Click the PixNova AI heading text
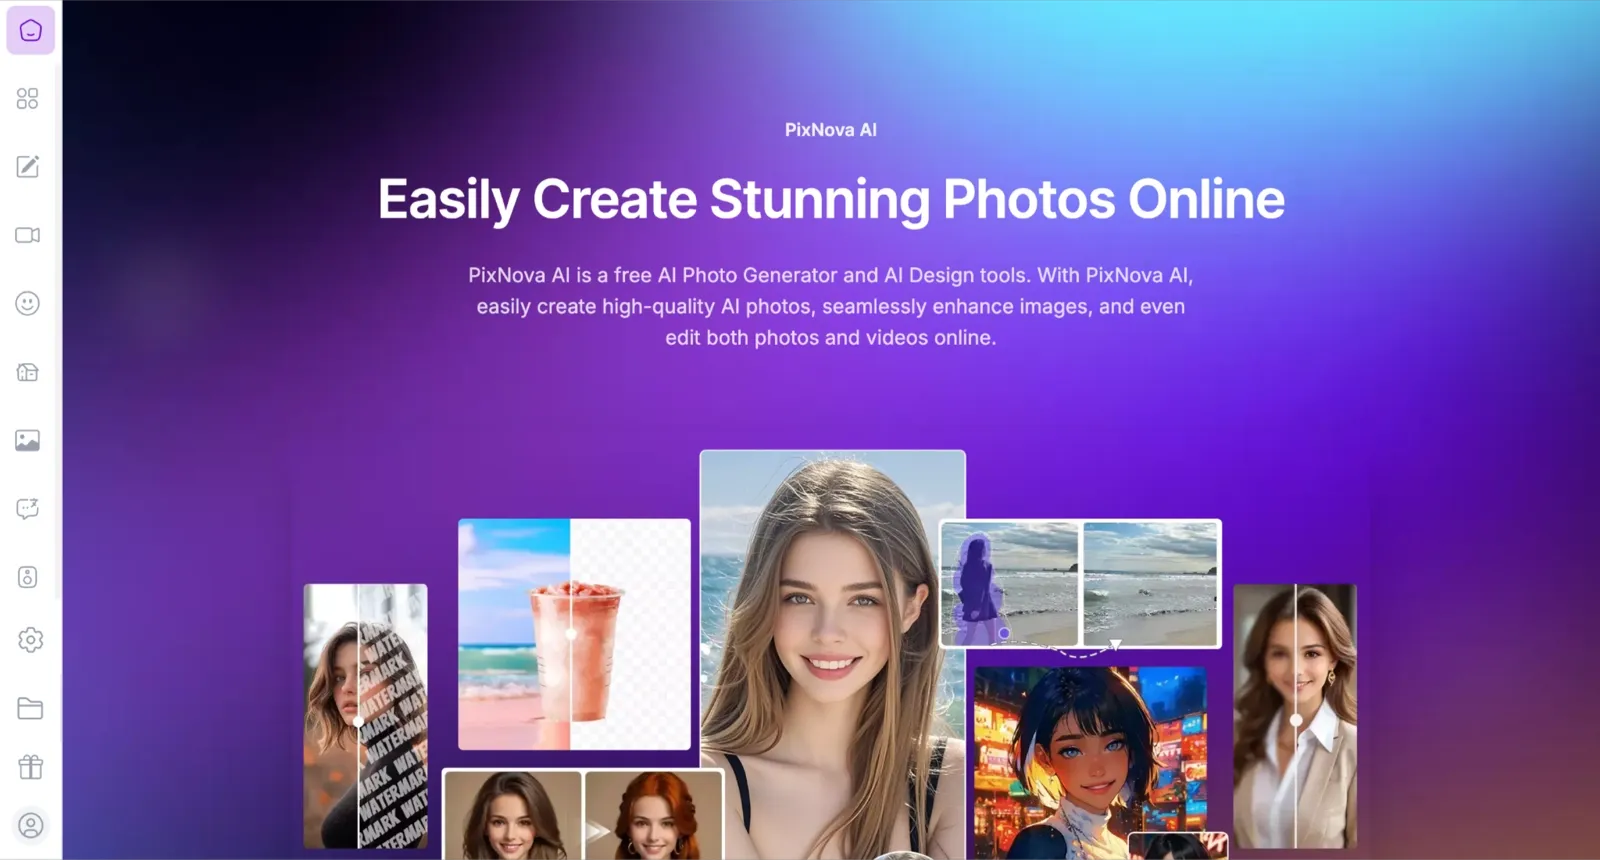1600x860 pixels. coord(831,130)
